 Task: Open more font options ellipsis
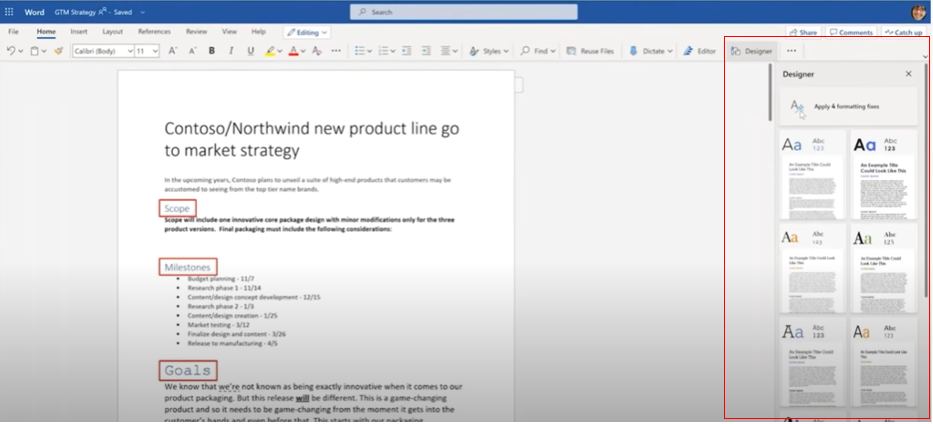click(336, 51)
